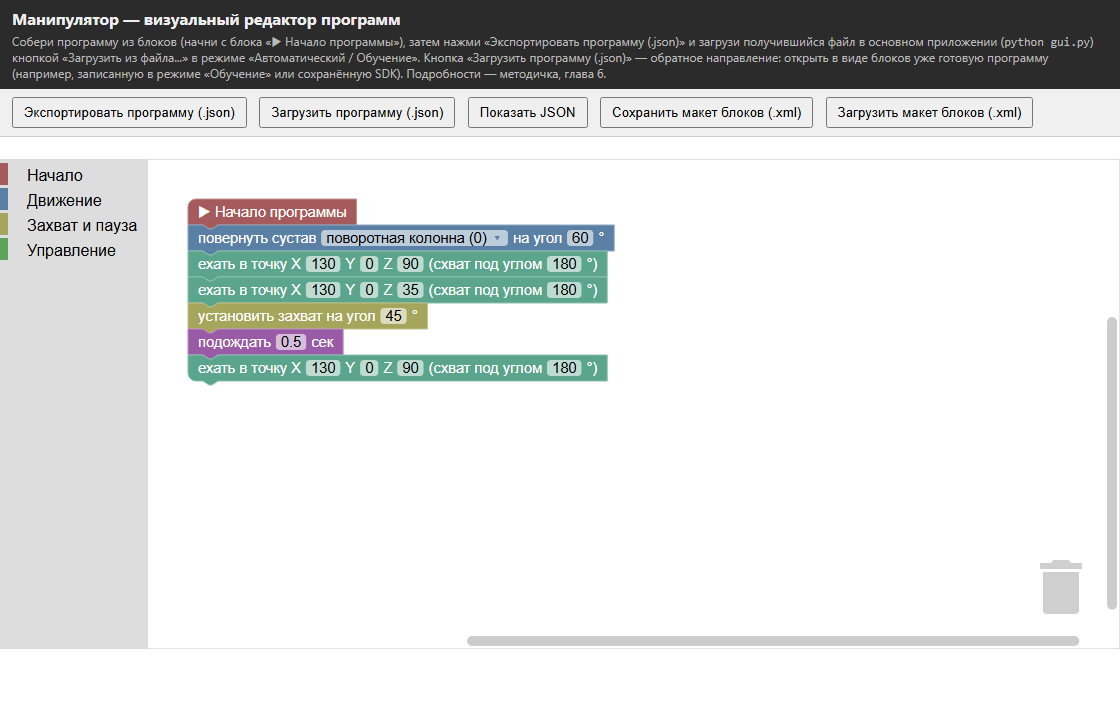Click "Загрузить программу (.json)" button
Image resolution: width=1120 pixels, height=720 pixels.
point(357,113)
